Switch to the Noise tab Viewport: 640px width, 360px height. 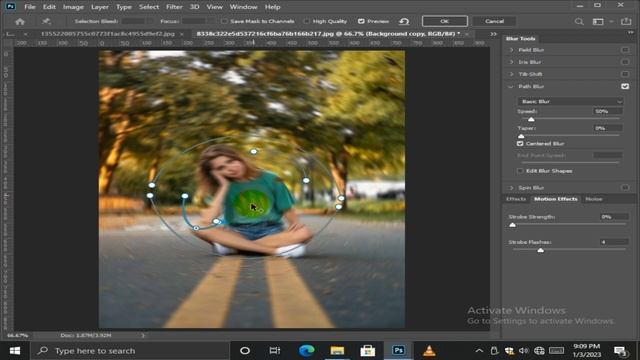point(594,199)
